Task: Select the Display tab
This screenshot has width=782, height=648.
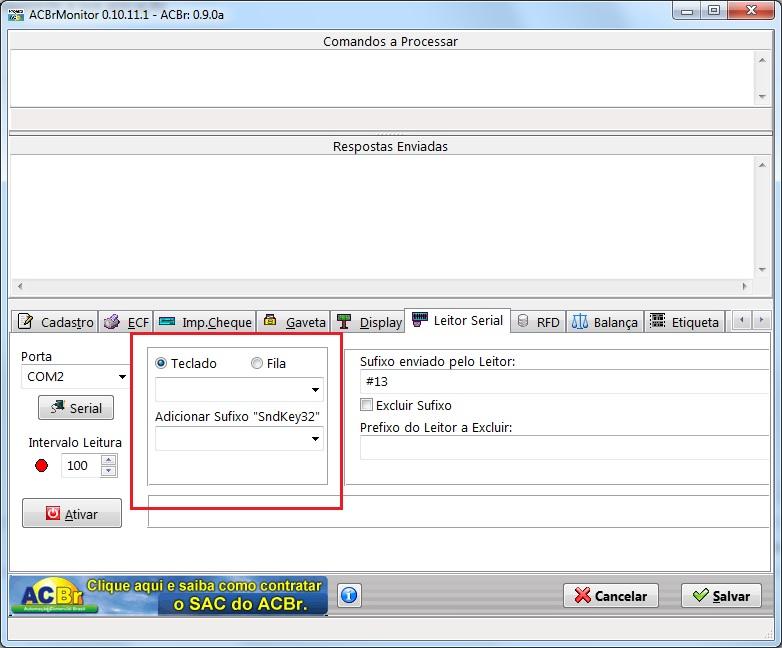Action: point(370,322)
